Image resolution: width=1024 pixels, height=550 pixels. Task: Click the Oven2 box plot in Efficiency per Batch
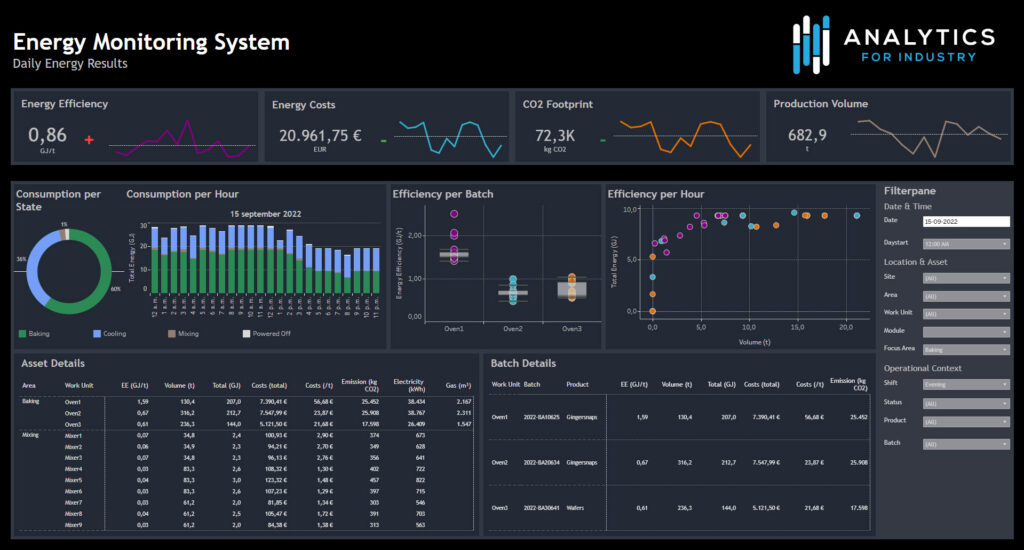[512, 292]
